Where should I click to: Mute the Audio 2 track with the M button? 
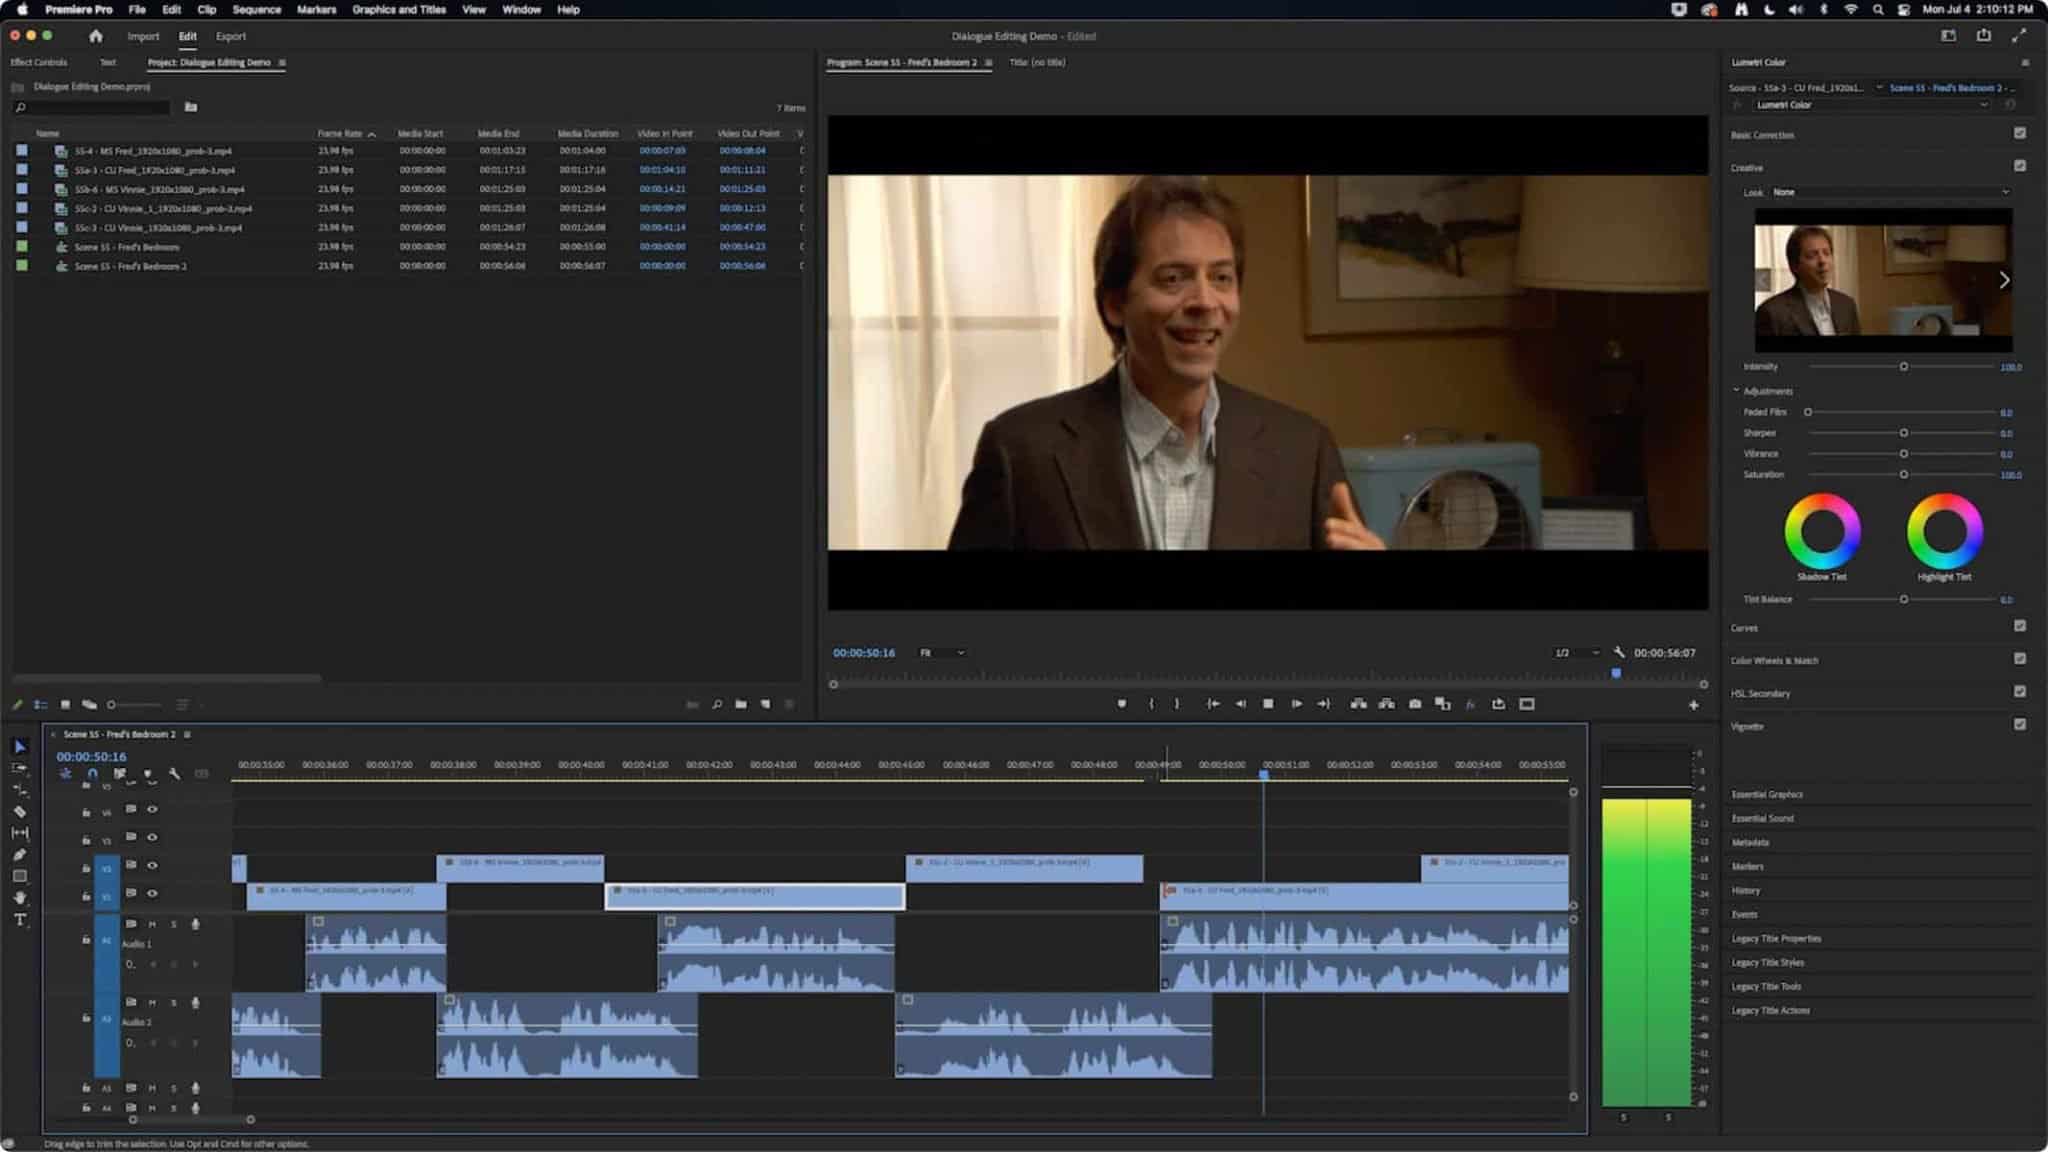[x=152, y=1003]
